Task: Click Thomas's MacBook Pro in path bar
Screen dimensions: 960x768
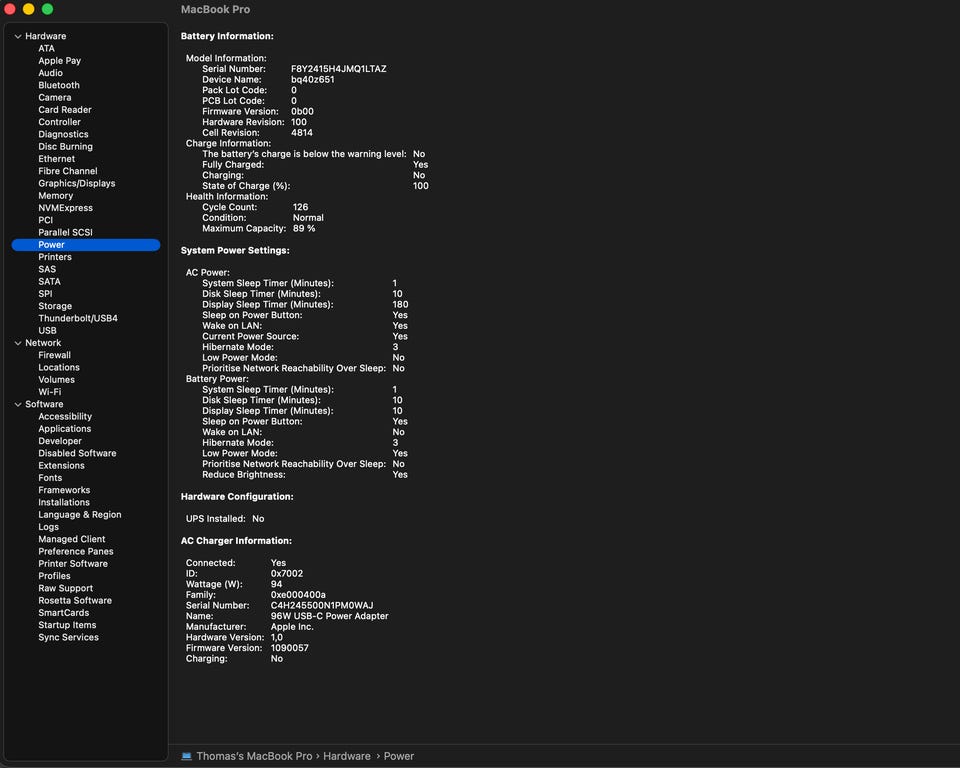Action: pos(254,756)
